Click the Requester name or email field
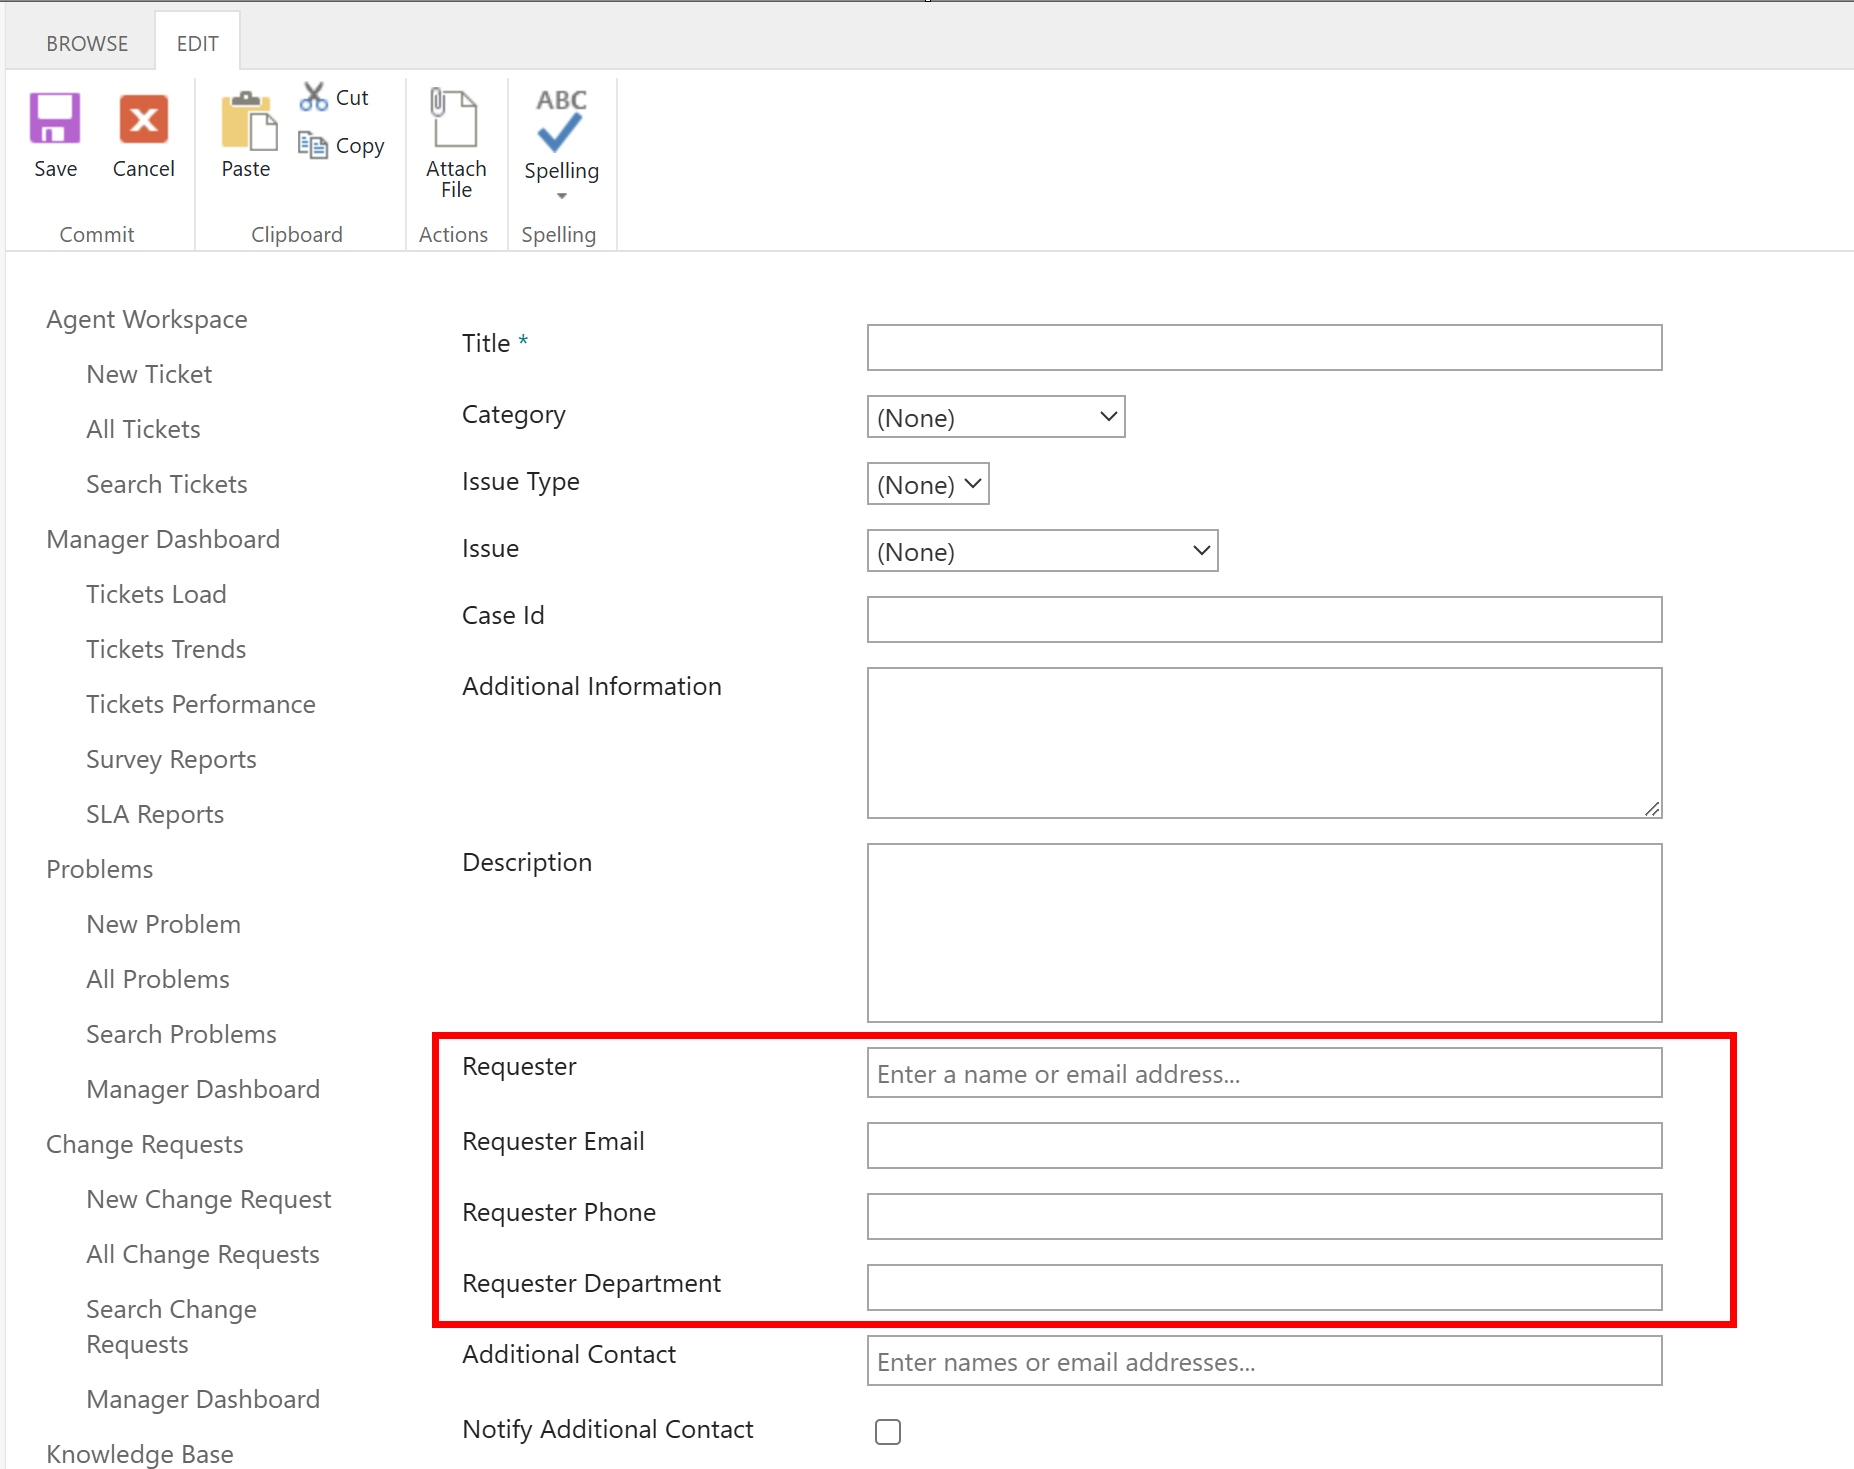 pos(1264,1073)
